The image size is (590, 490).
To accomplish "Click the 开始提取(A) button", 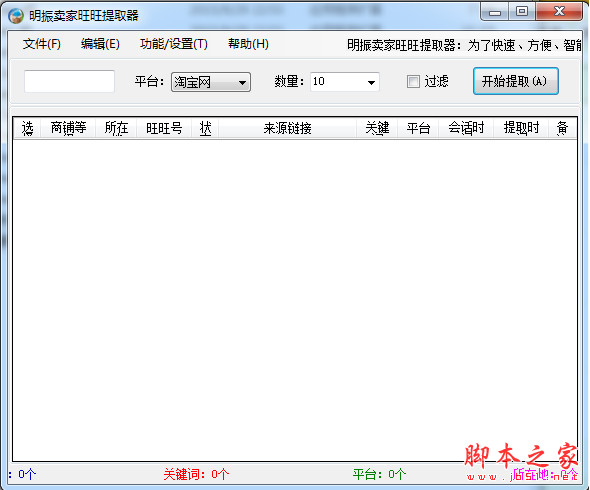I will tap(515, 81).
